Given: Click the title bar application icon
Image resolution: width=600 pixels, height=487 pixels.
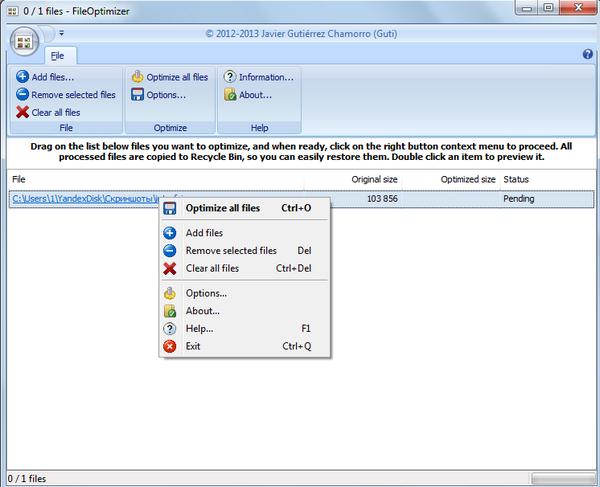Looking at the screenshot, I should pos(12,11).
